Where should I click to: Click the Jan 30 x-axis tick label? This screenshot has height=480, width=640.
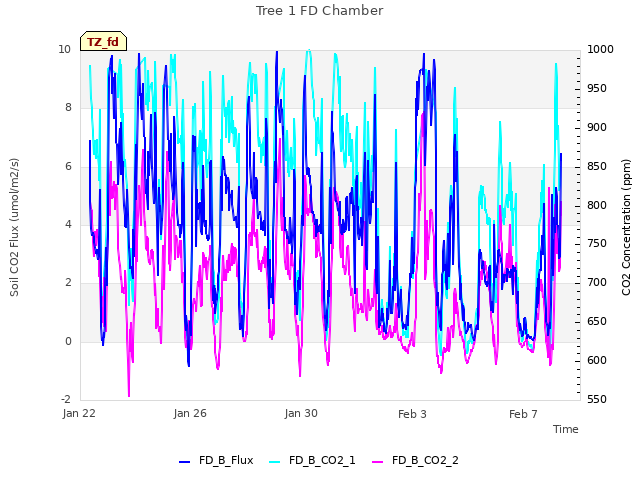(301, 413)
